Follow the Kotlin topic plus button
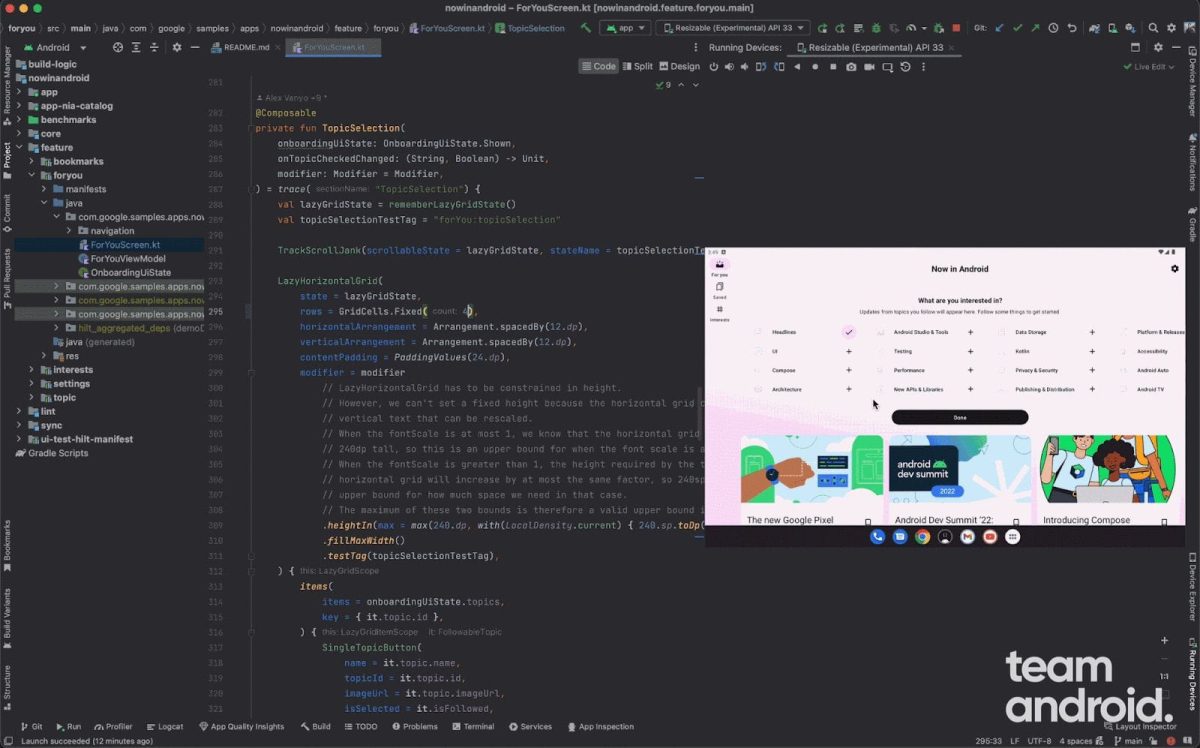This screenshot has width=1200, height=748. (1092, 351)
